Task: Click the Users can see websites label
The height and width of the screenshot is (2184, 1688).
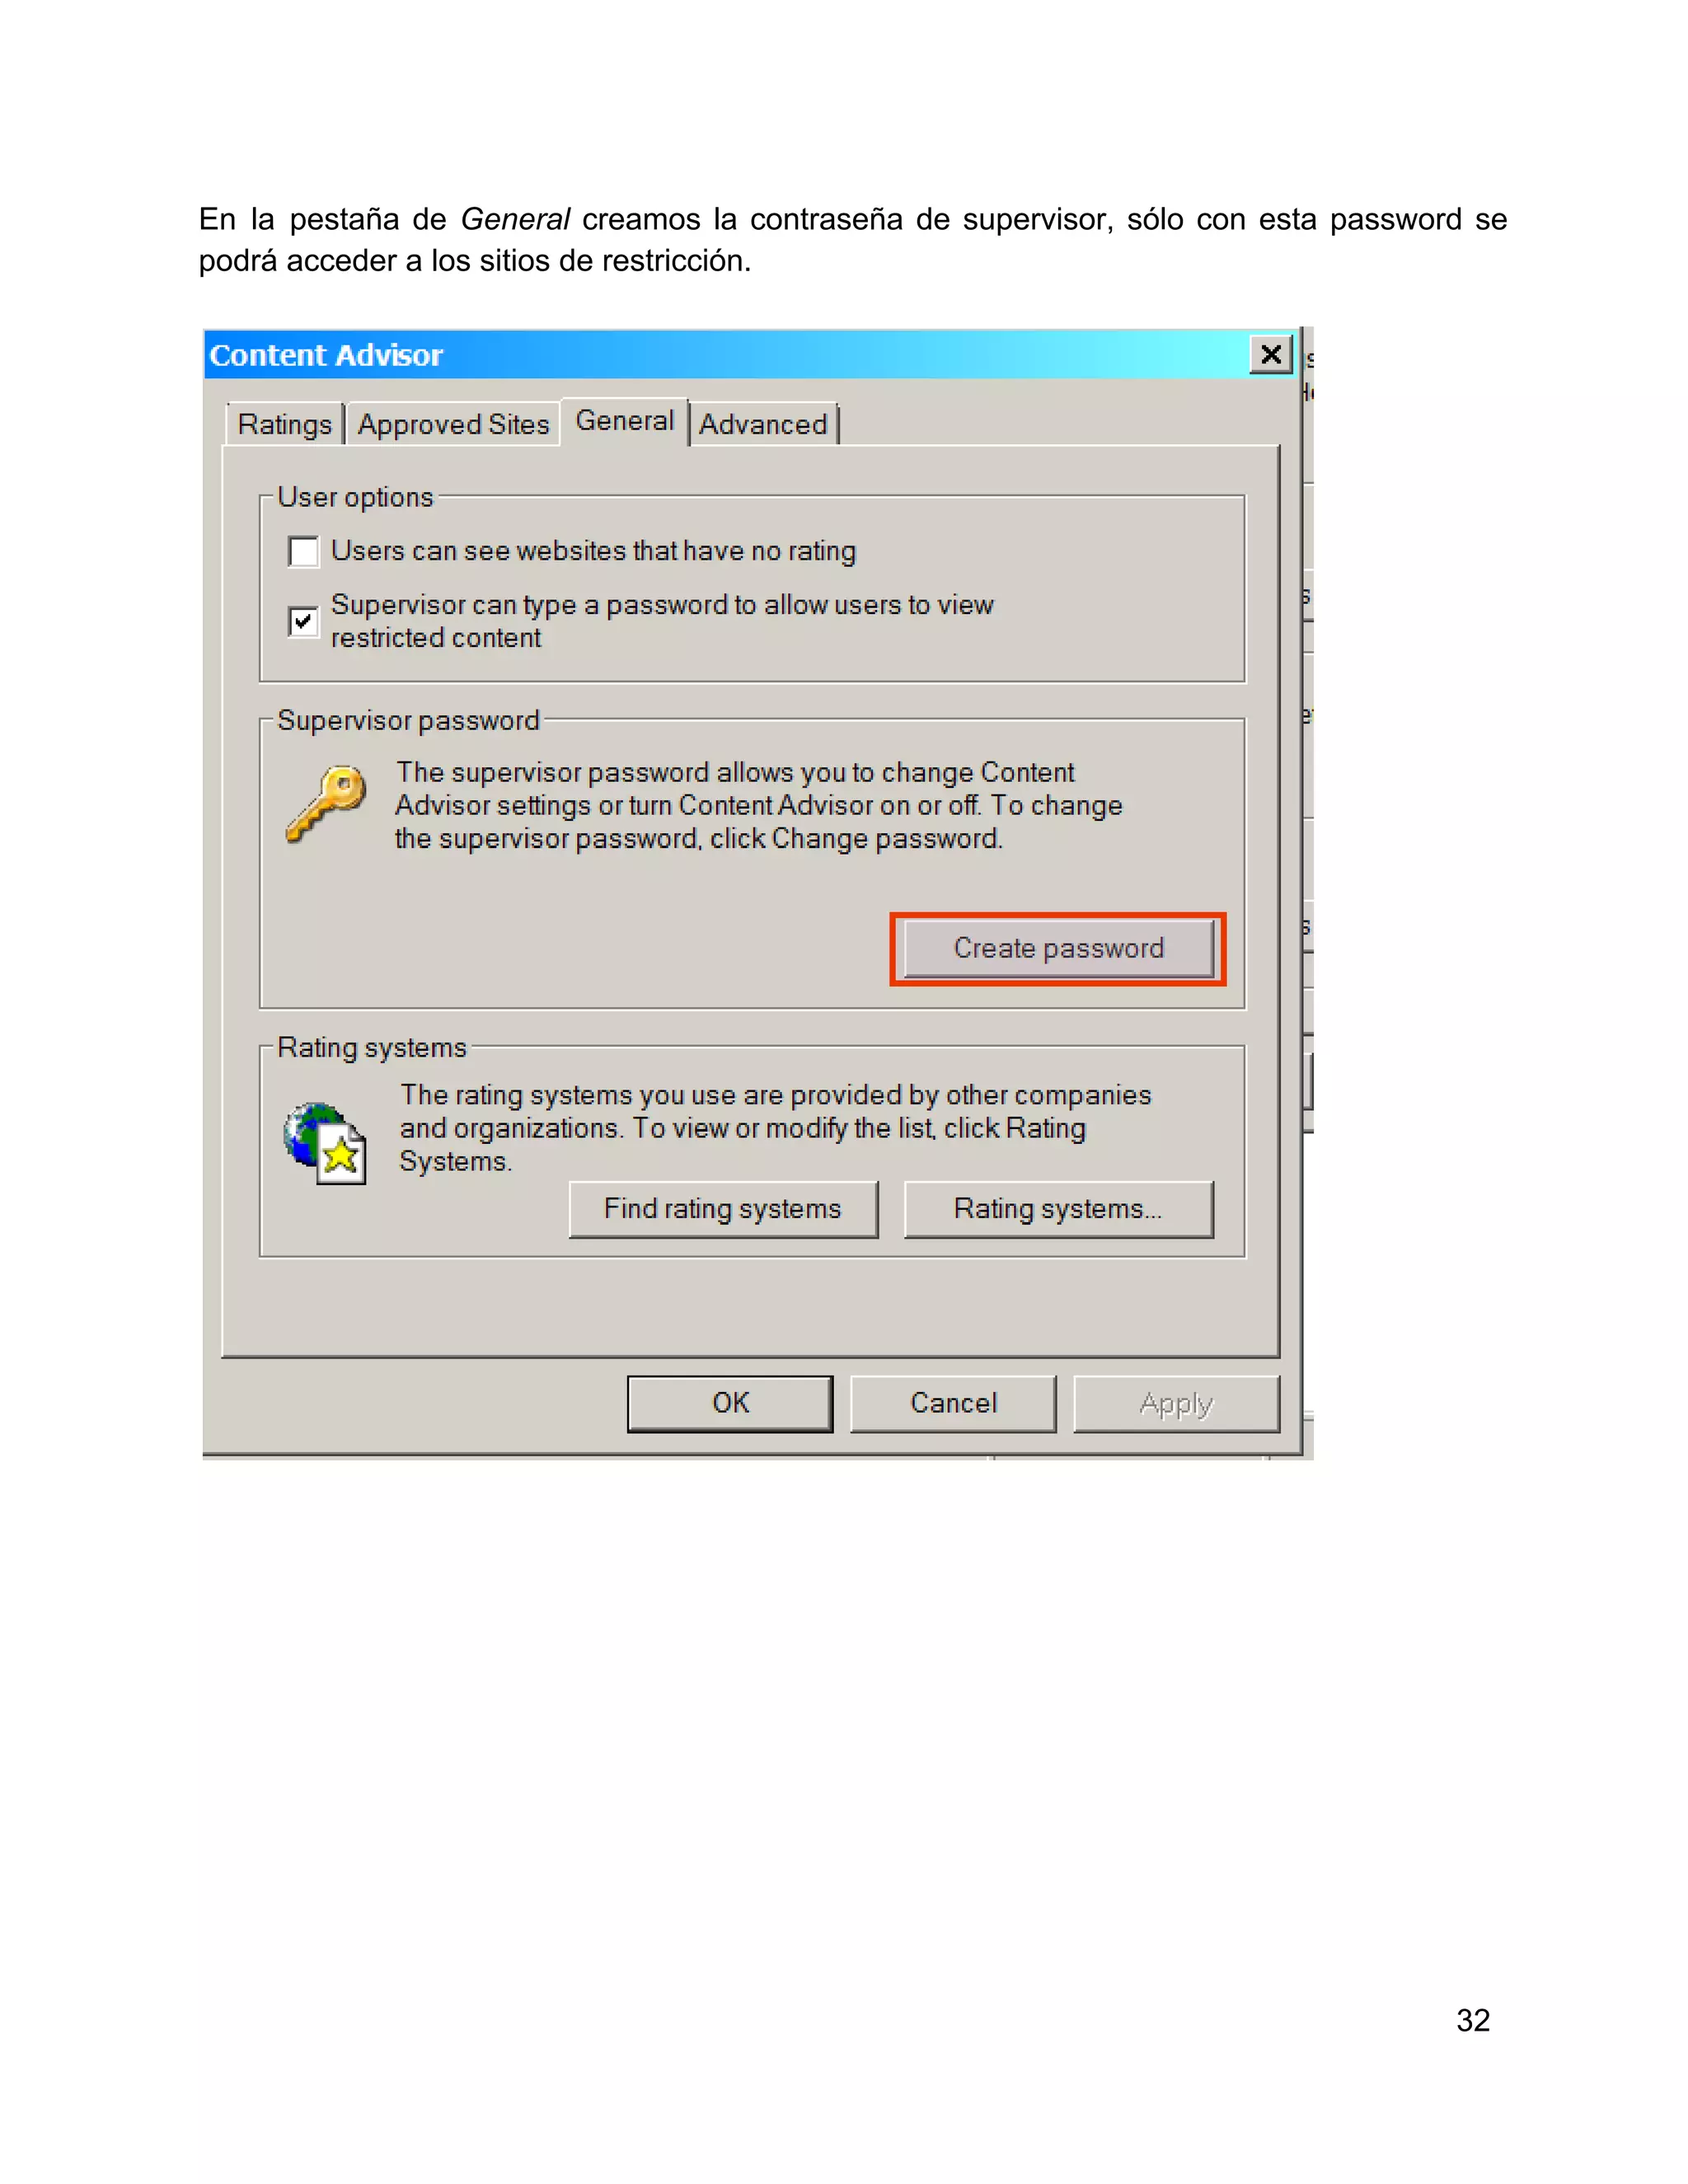Action: pos(594,551)
